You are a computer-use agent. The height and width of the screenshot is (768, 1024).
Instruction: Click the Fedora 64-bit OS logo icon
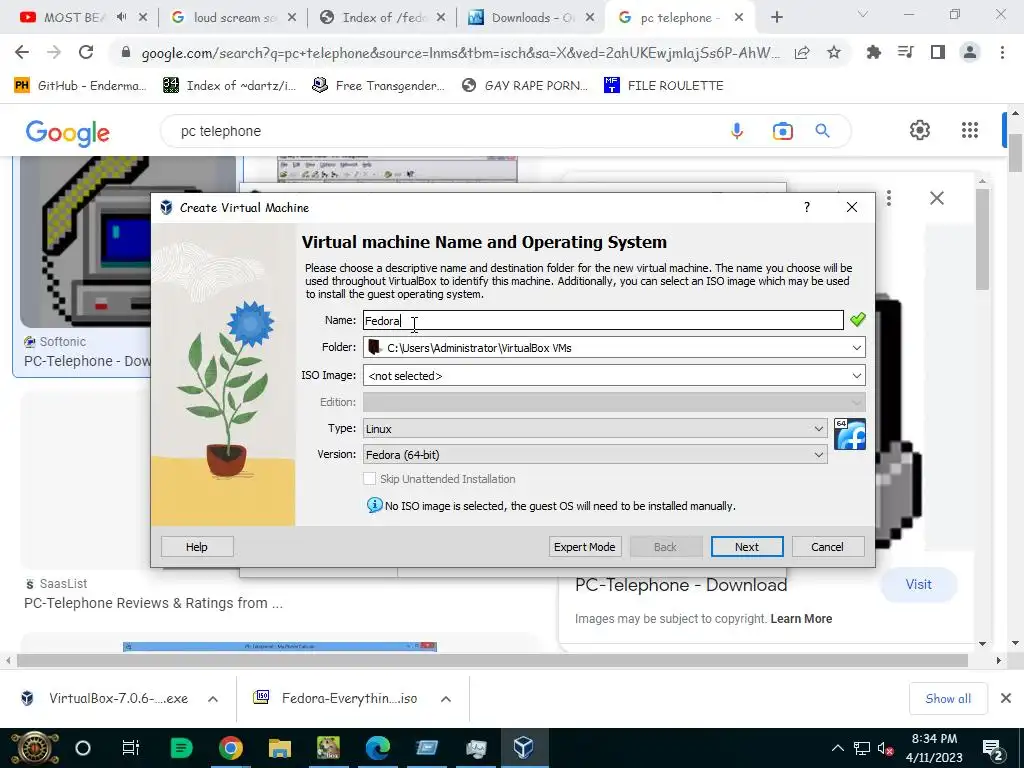click(850, 434)
